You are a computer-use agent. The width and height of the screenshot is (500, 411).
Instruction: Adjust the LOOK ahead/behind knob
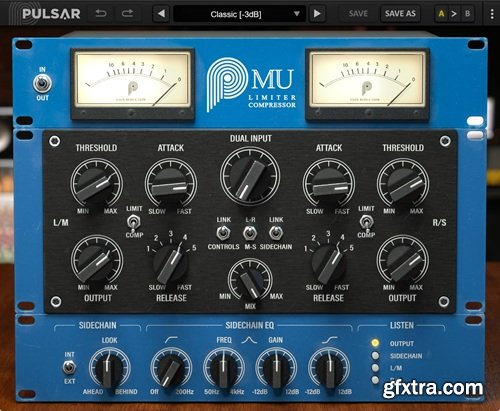[x=109, y=368]
